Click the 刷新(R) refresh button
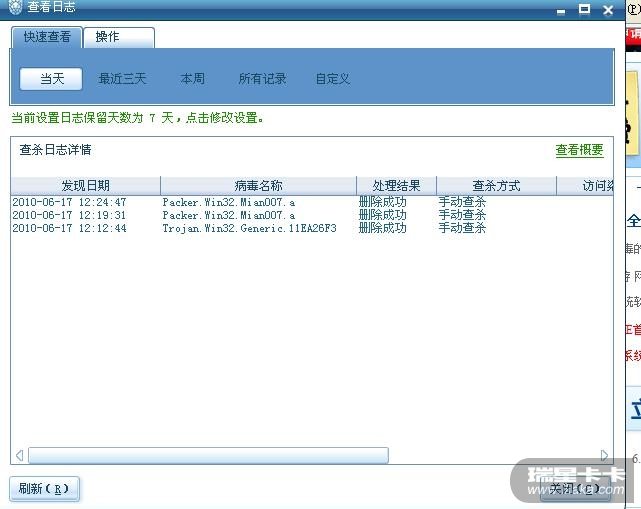Screen dimensions: 641x509 (x=44, y=489)
